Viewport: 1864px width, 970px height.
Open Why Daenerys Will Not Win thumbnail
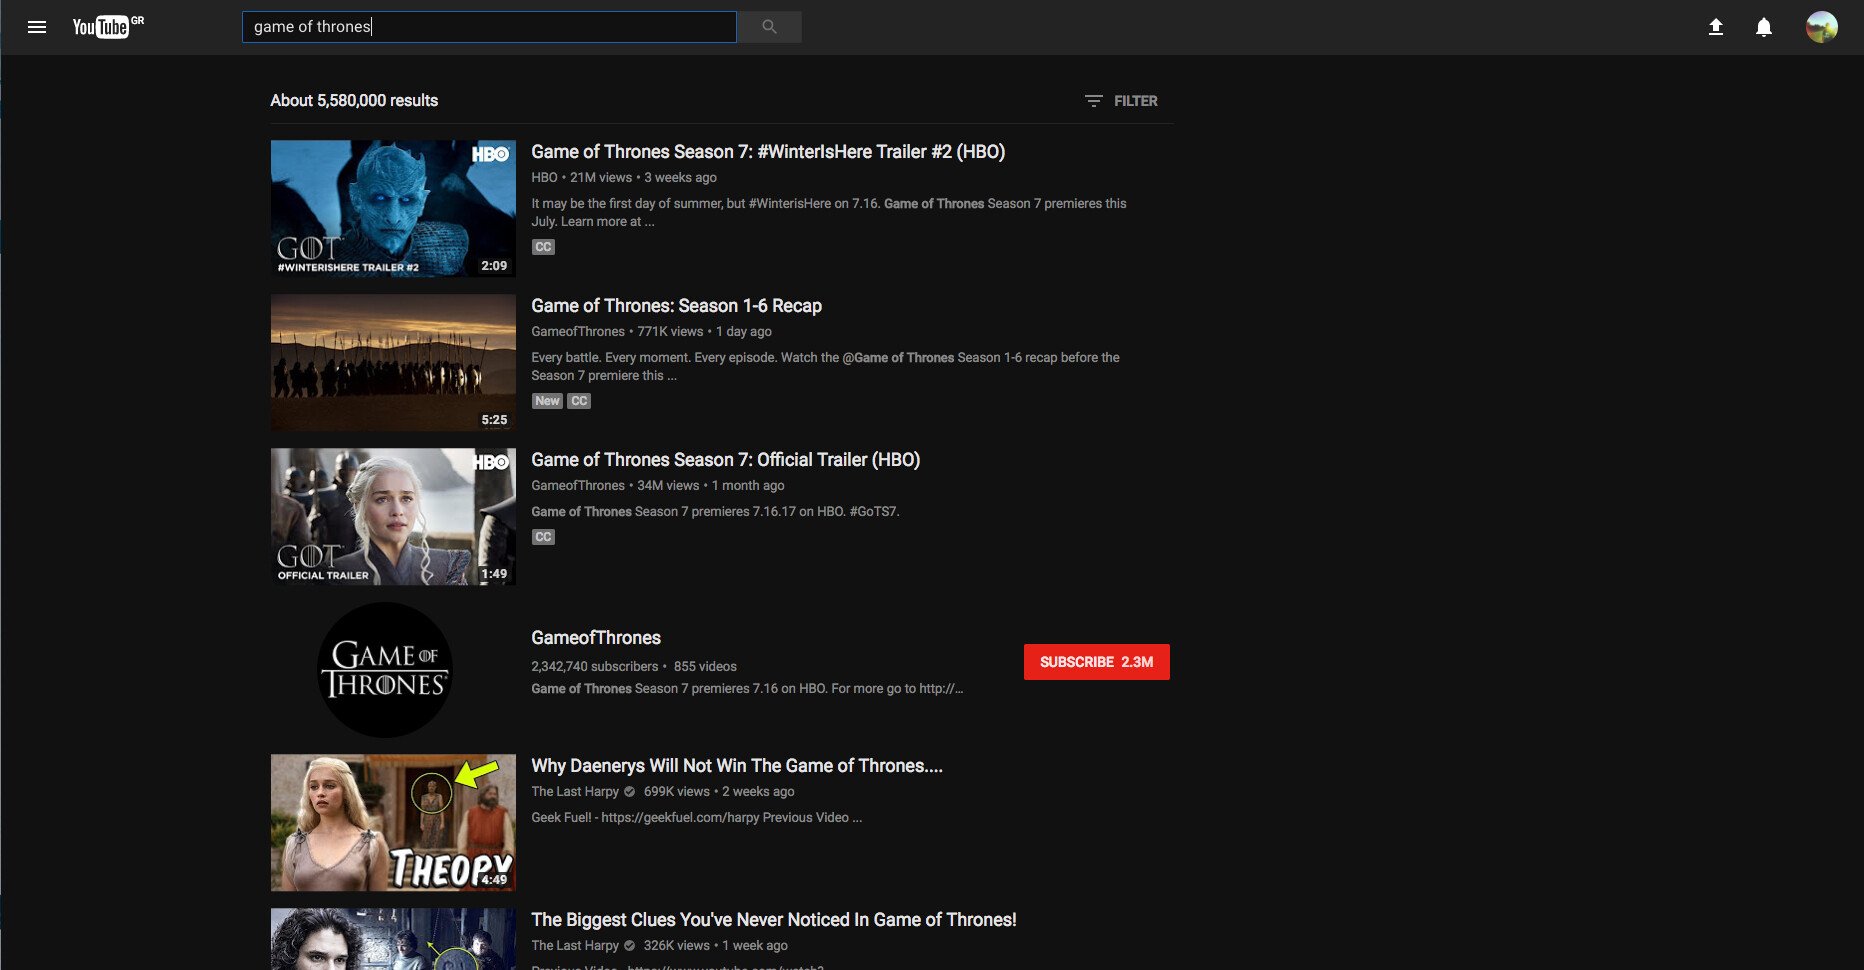(x=393, y=822)
